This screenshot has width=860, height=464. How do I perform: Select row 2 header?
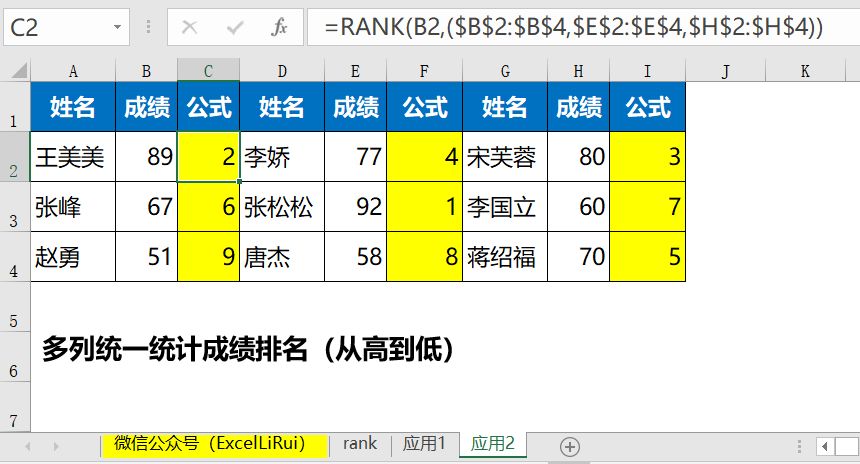[15, 156]
